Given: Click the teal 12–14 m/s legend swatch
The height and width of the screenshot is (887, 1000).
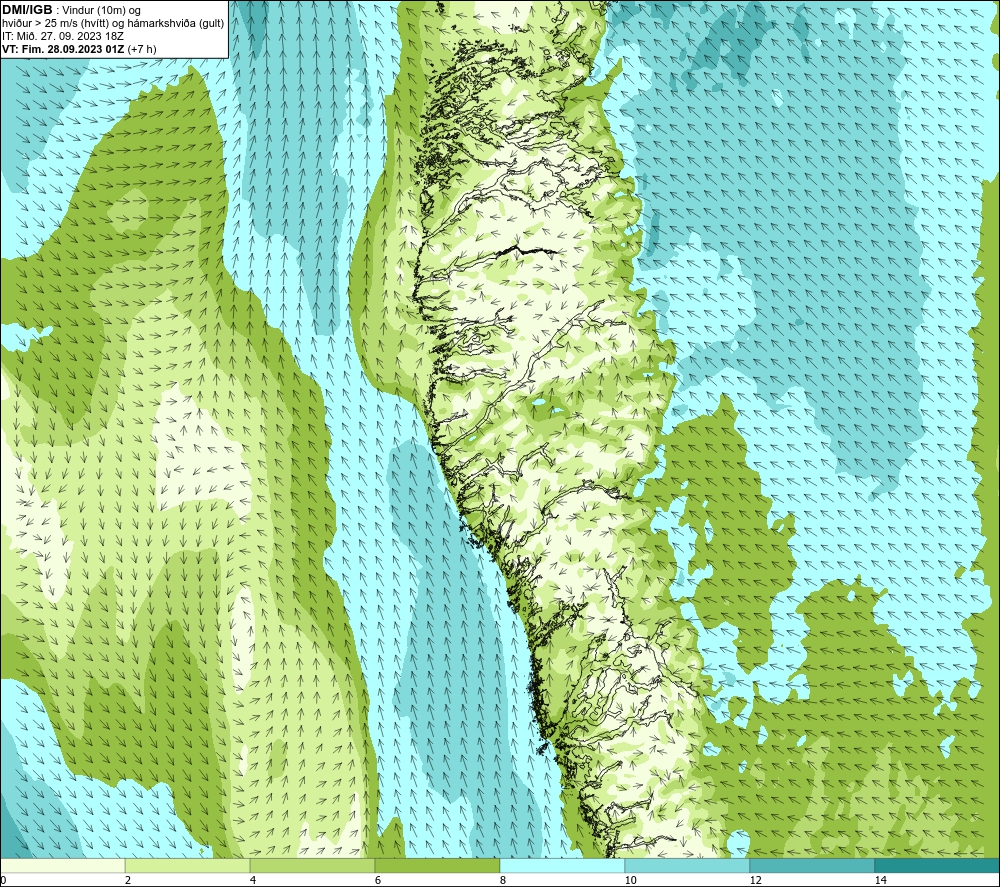Looking at the screenshot, I should pyautogui.click(x=812, y=865).
